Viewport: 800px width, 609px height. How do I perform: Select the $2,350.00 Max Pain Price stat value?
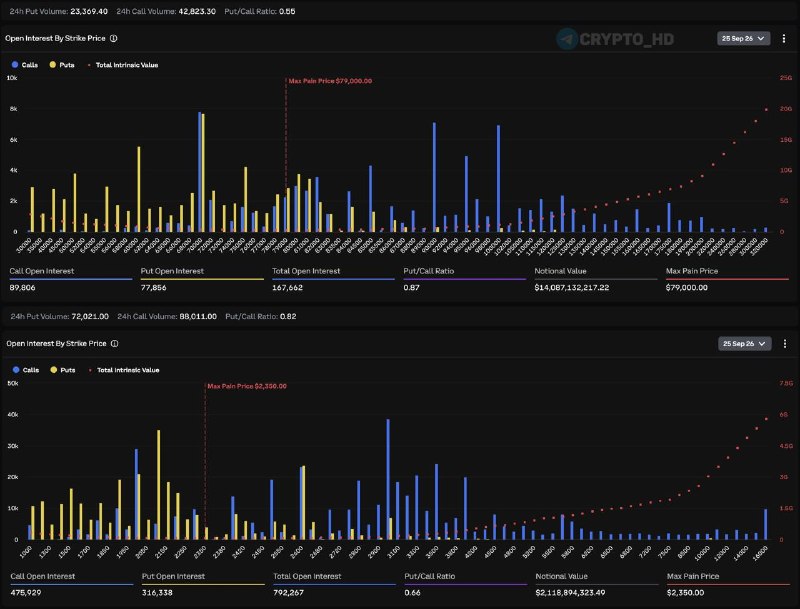tap(685, 592)
